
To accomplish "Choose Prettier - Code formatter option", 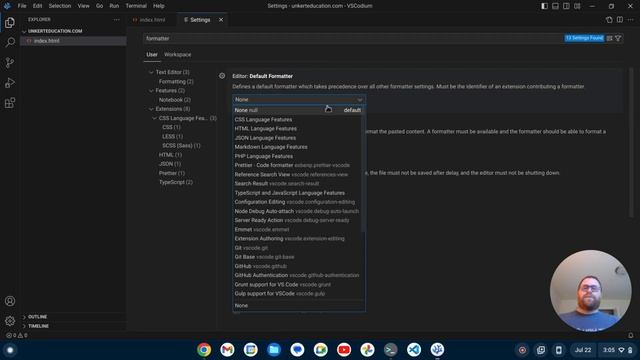I will pos(297,165).
